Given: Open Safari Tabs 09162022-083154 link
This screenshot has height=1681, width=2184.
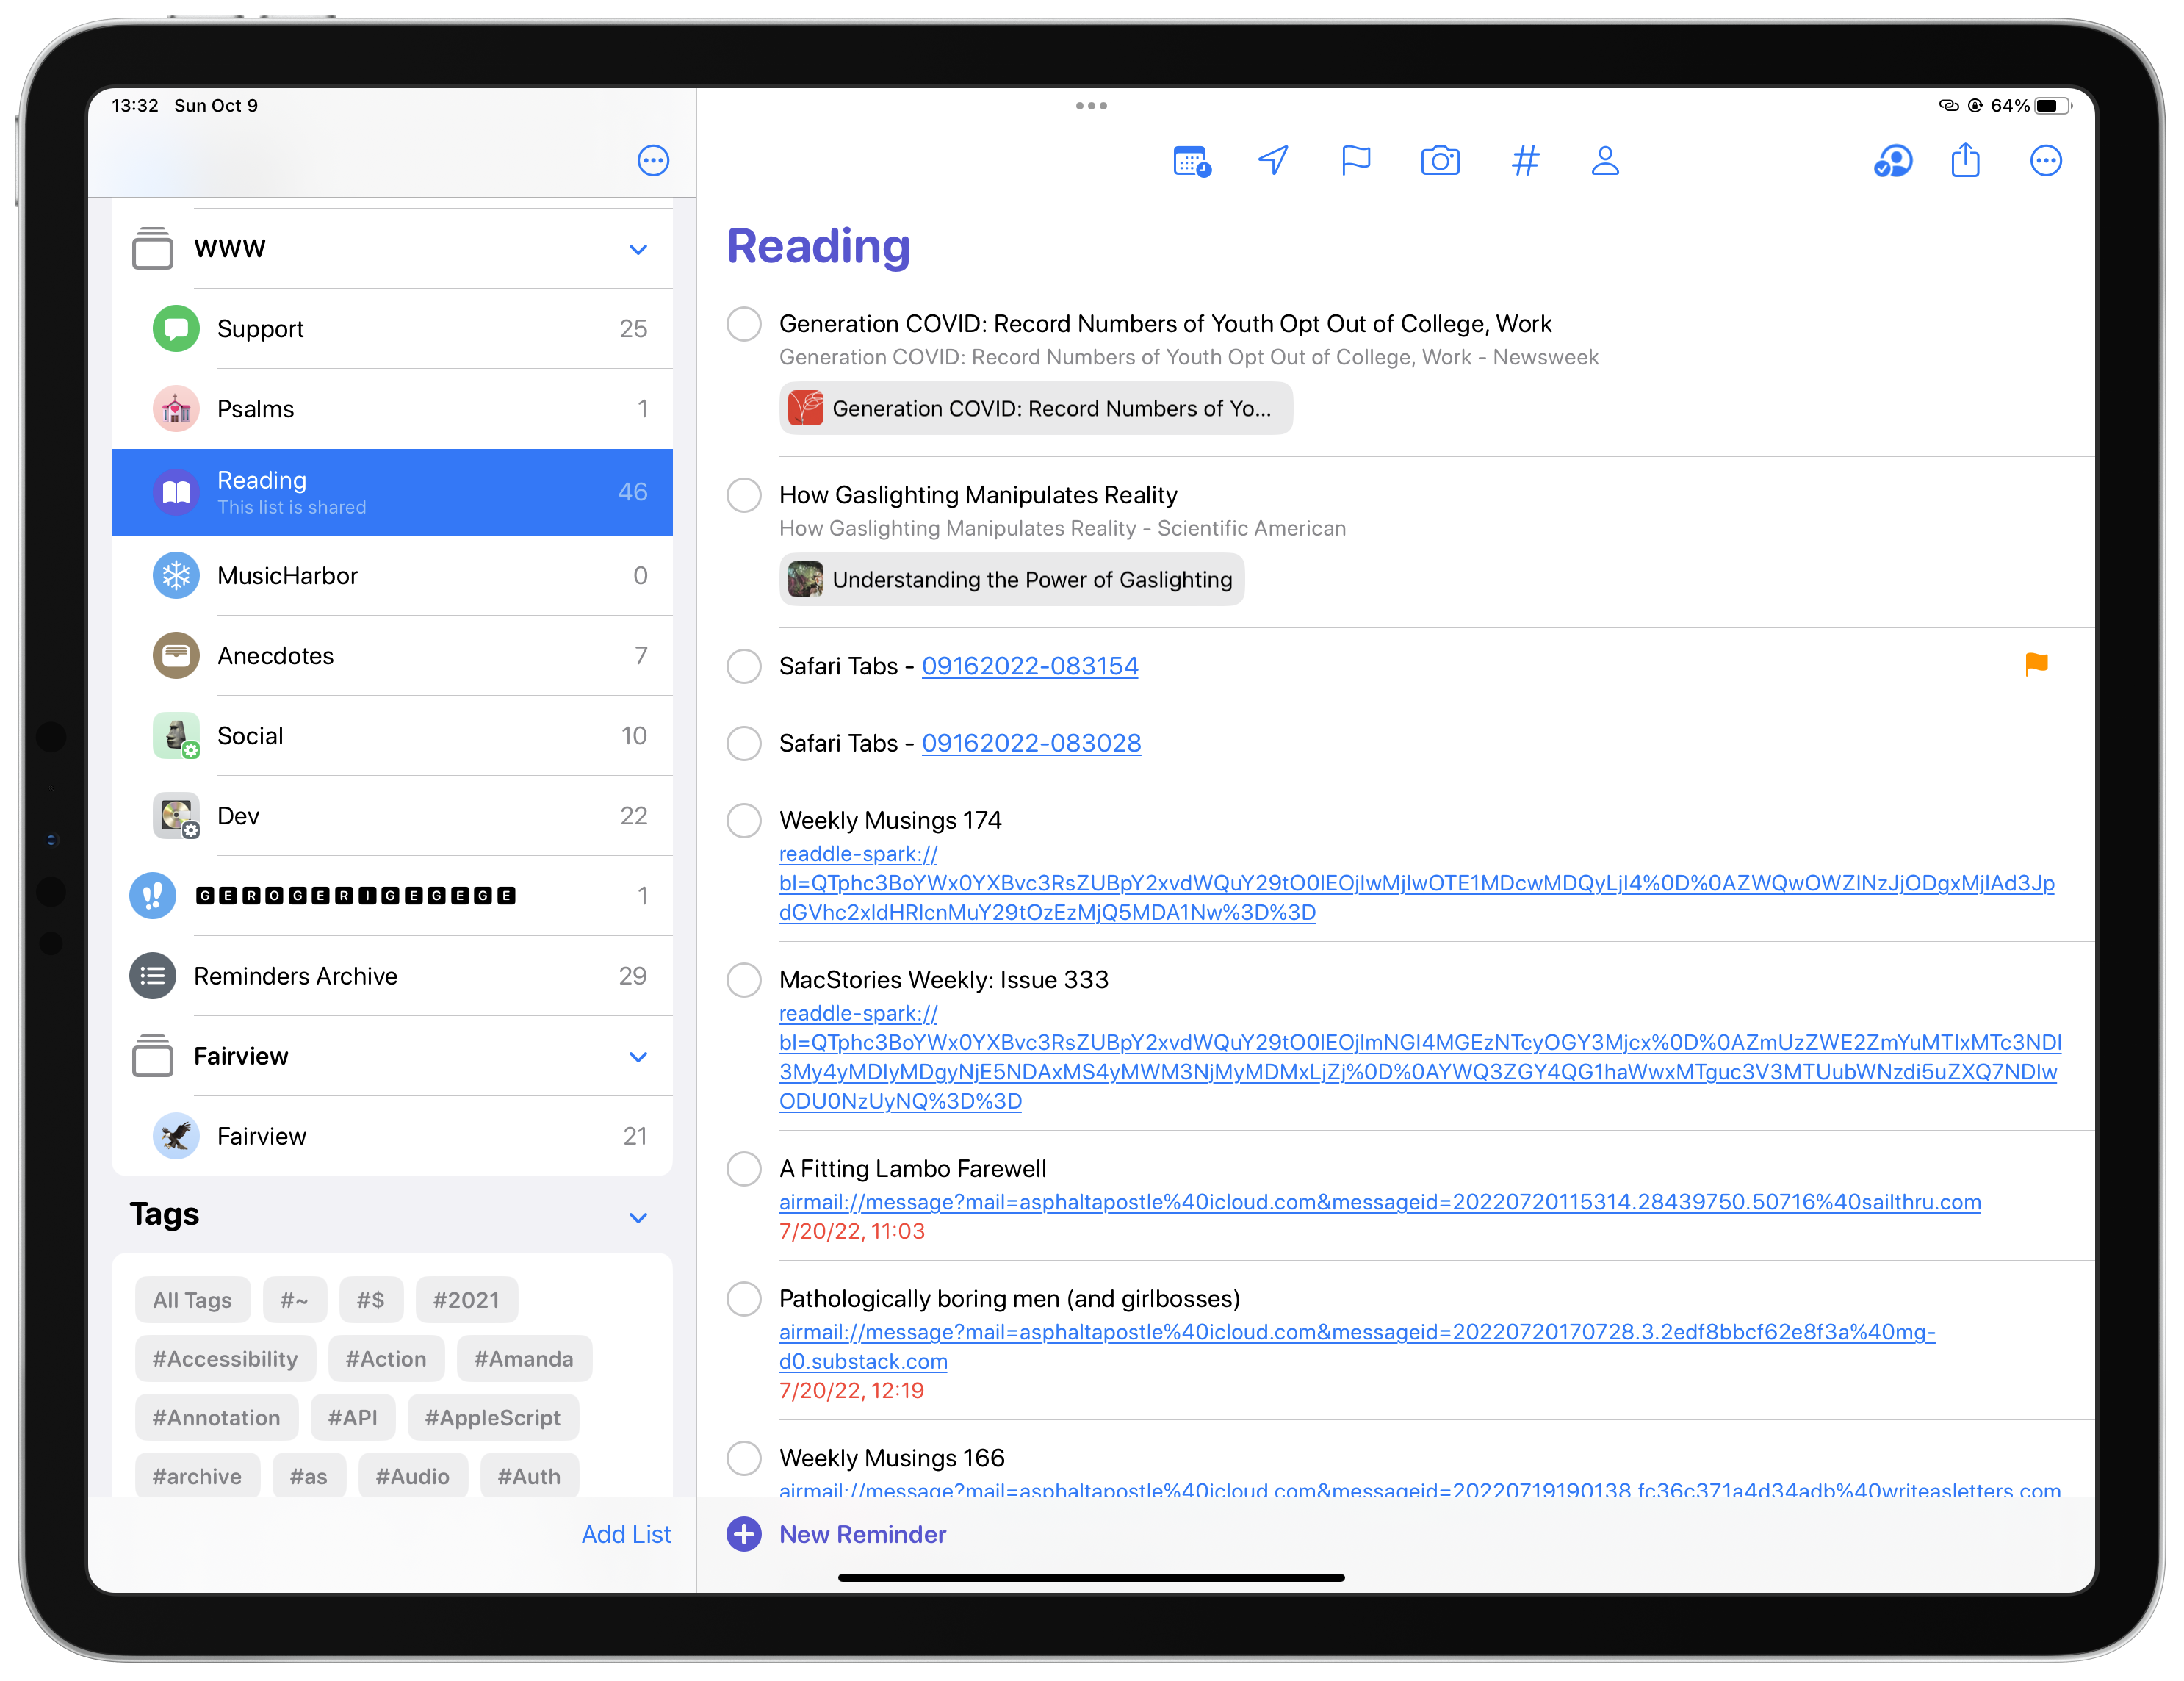Looking at the screenshot, I should point(1029,666).
